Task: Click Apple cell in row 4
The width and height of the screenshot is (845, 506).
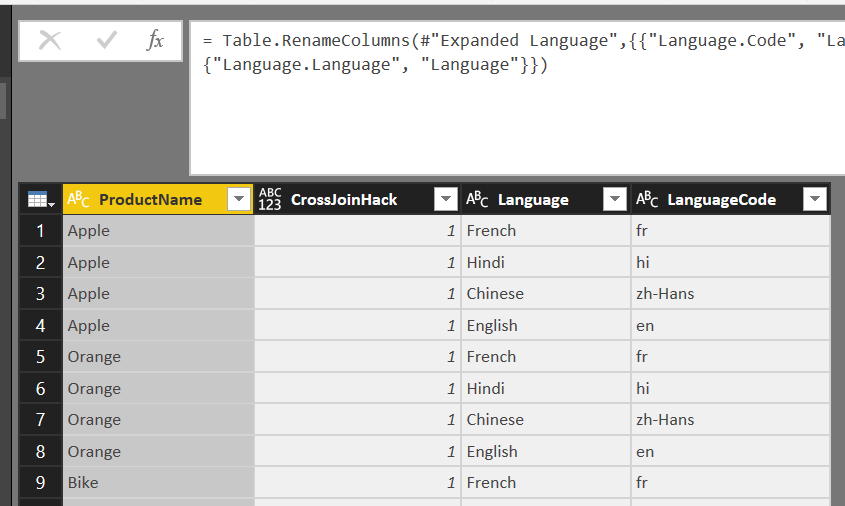Action: 158,325
